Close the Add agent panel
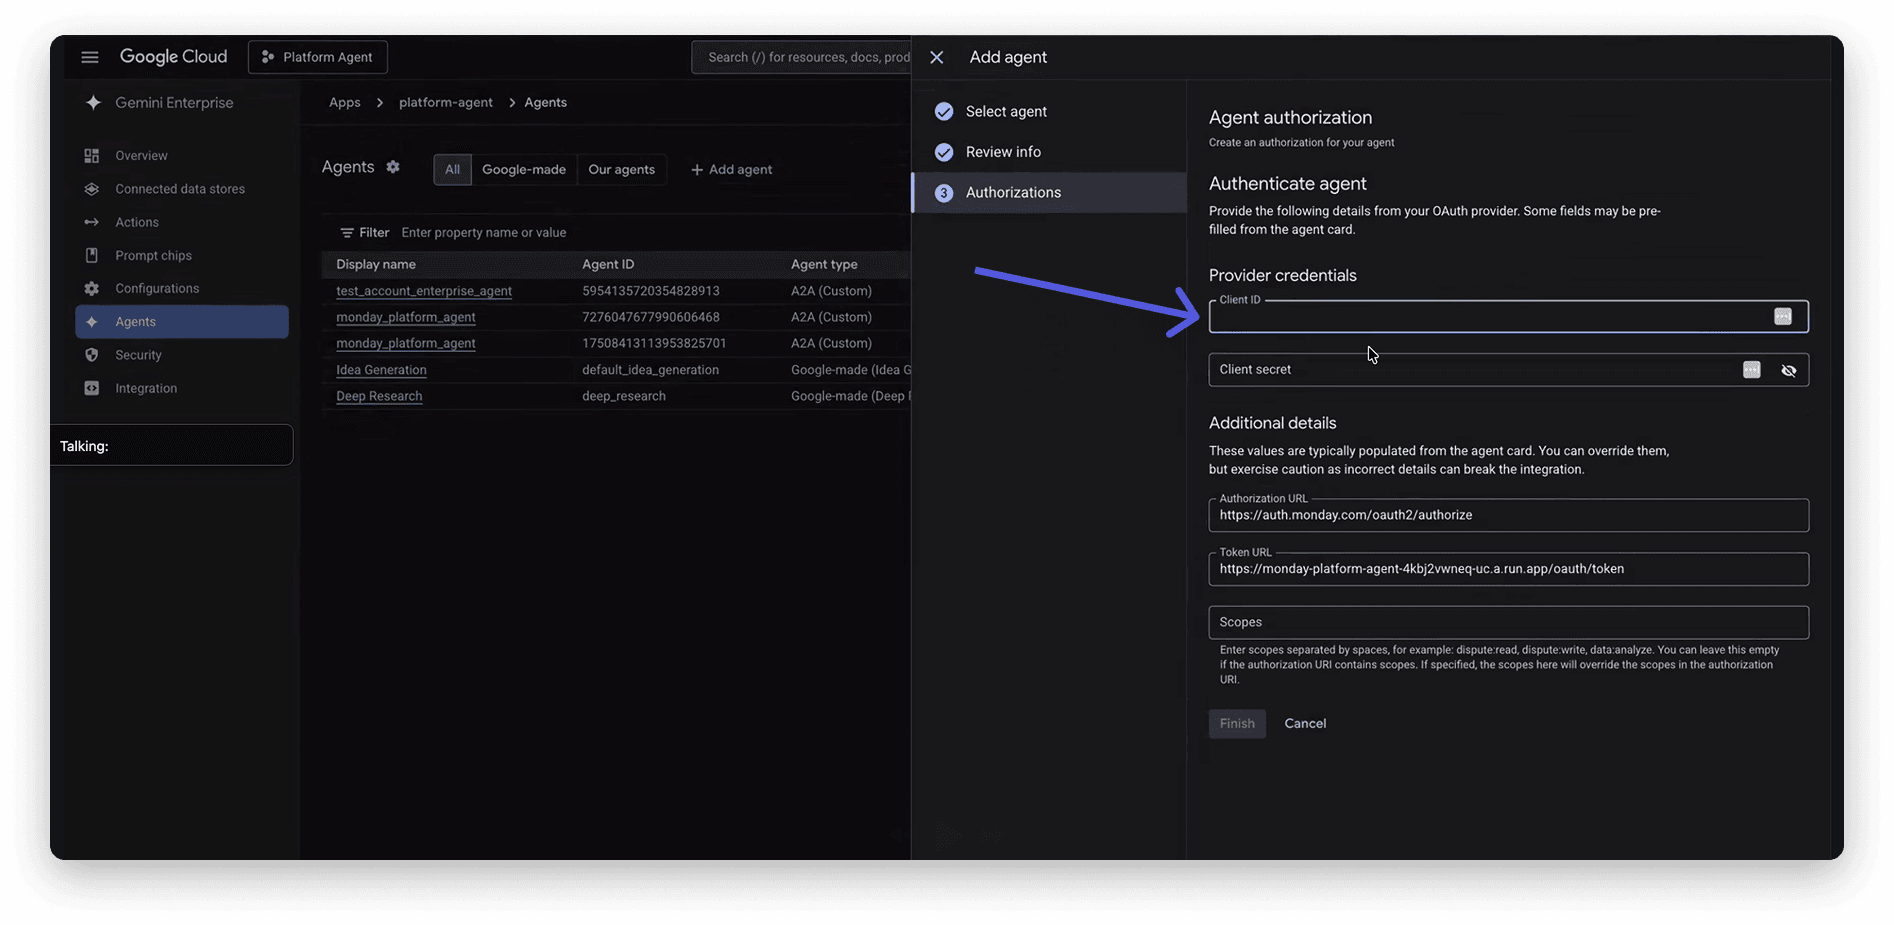The width and height of the screenshot is (1894, 925). [x=937, y=57]
